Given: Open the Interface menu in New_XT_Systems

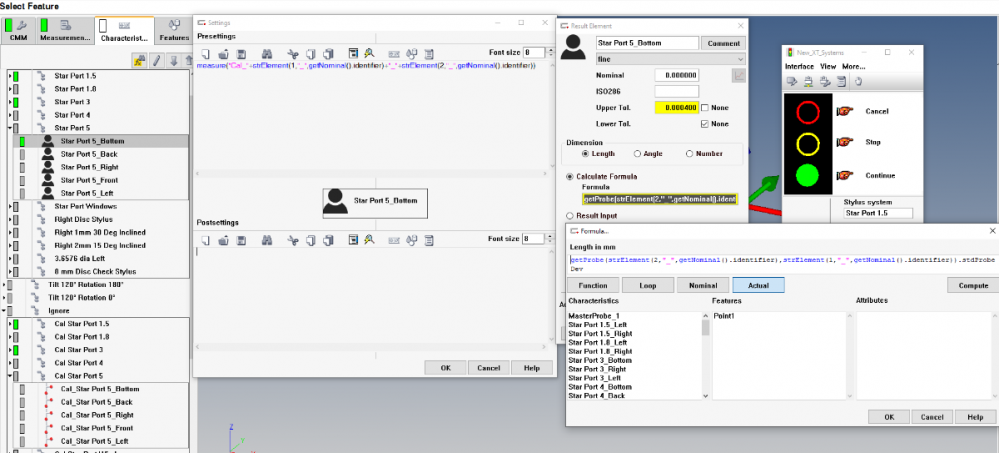Looking at the screenshot, I should click(x=798, y=66).
